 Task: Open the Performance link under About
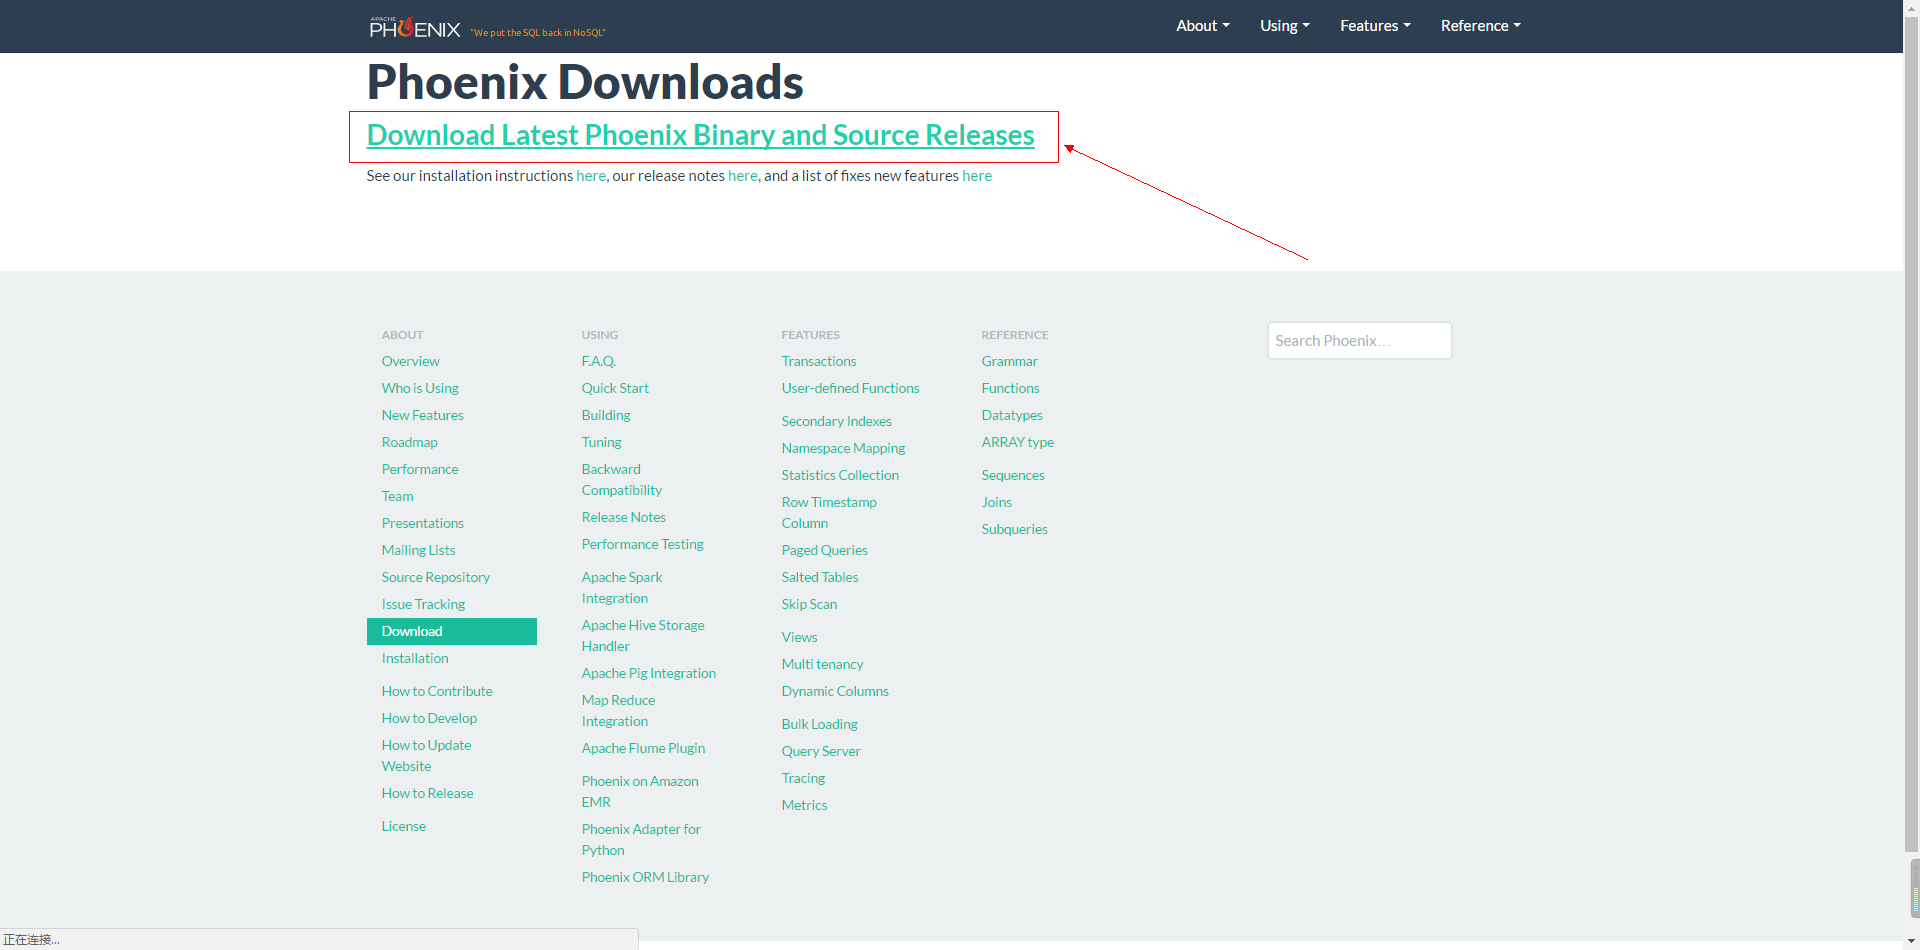(x=420, y=469)
